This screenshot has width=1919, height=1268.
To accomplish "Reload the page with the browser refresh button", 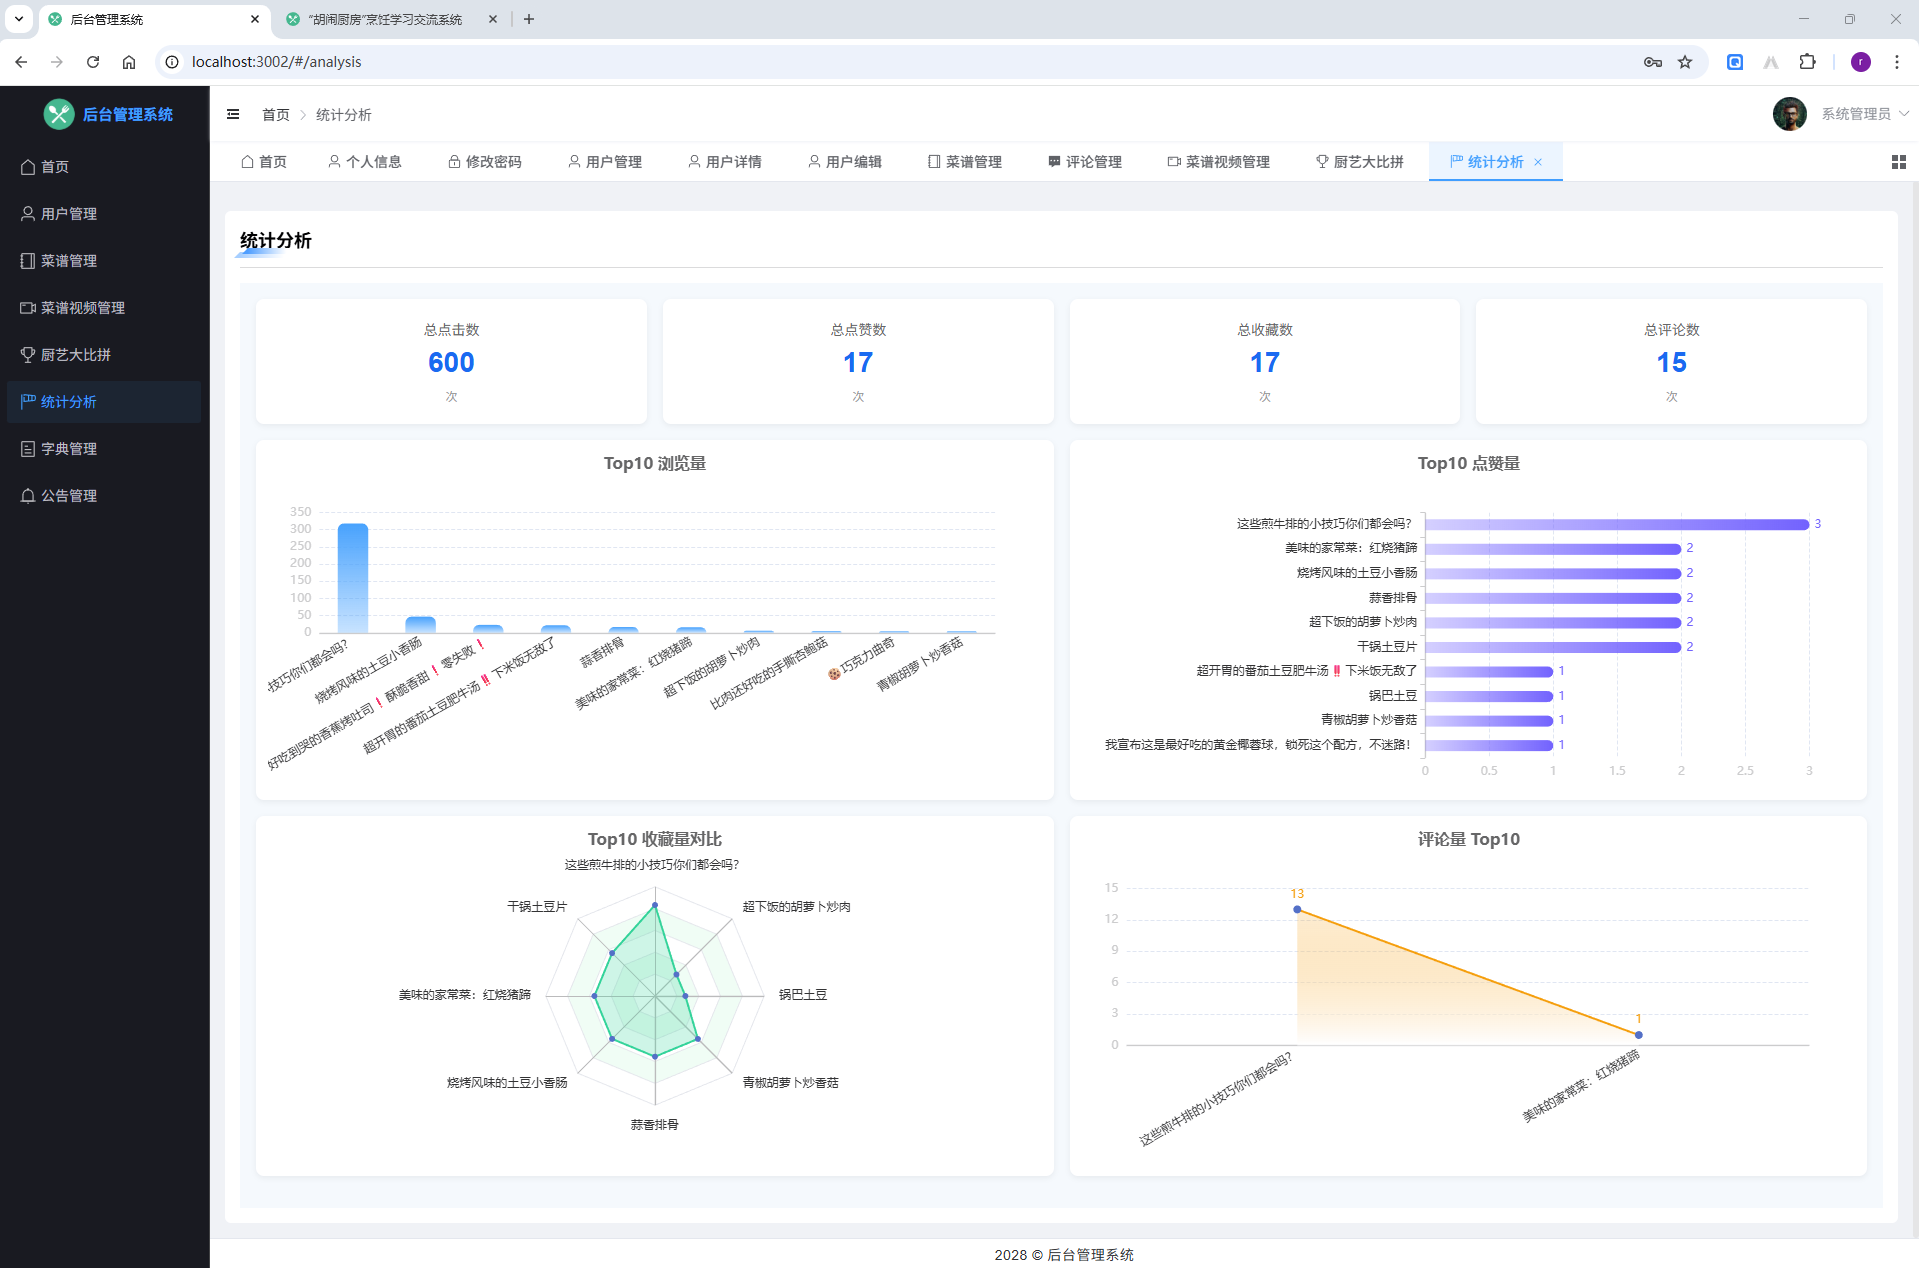I will pos(93,62).
